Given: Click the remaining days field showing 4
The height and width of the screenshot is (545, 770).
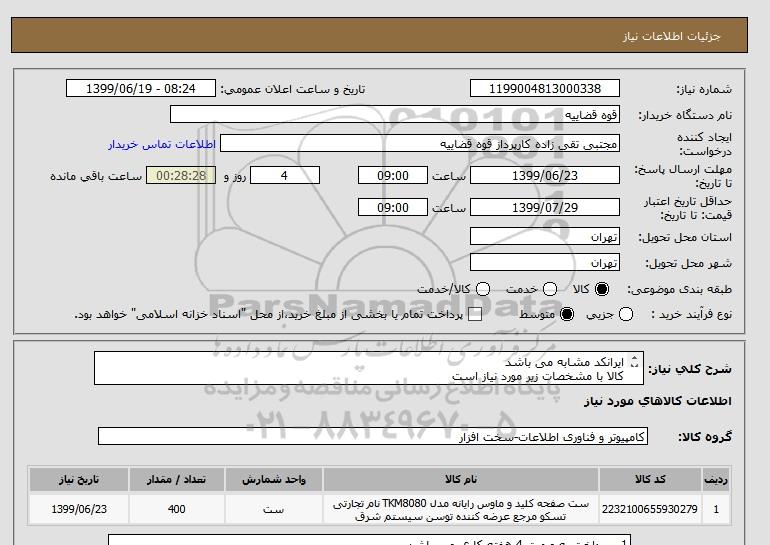Looking at the screenshot, I should pos(285,175).
